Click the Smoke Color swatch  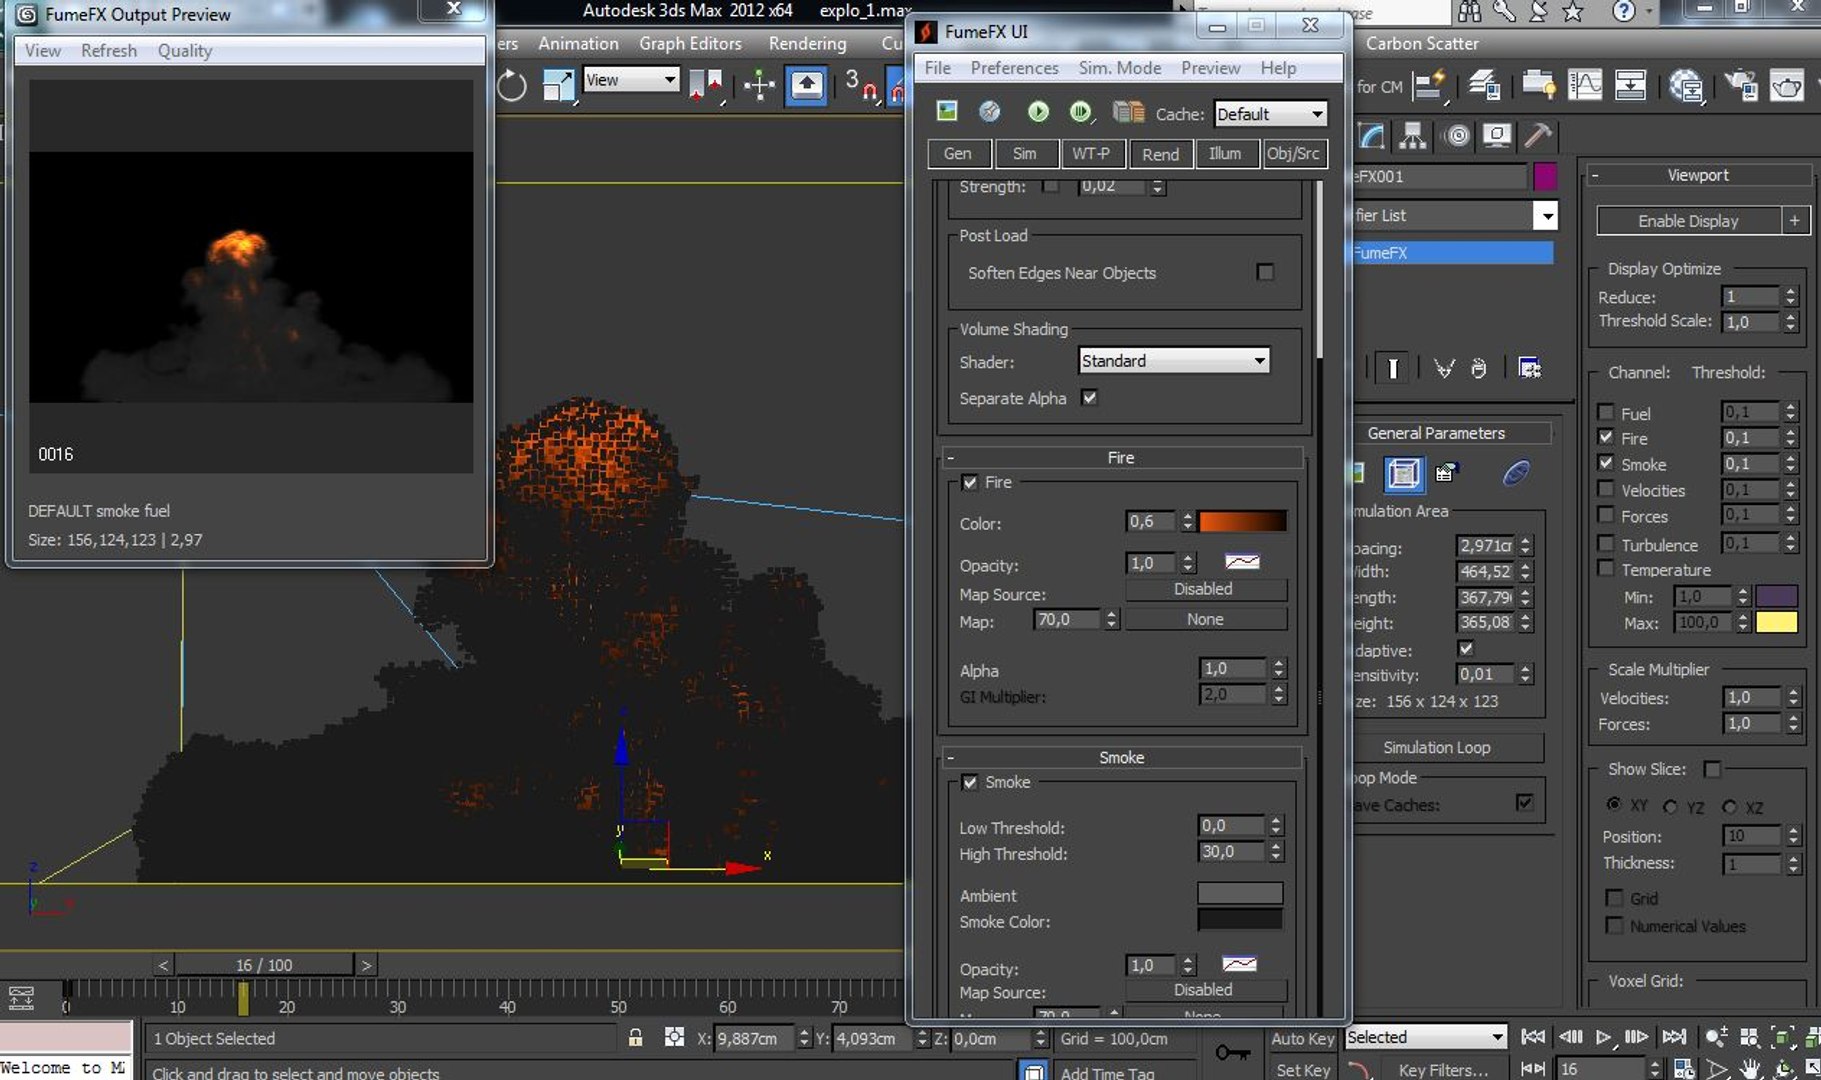point(1240,920)
